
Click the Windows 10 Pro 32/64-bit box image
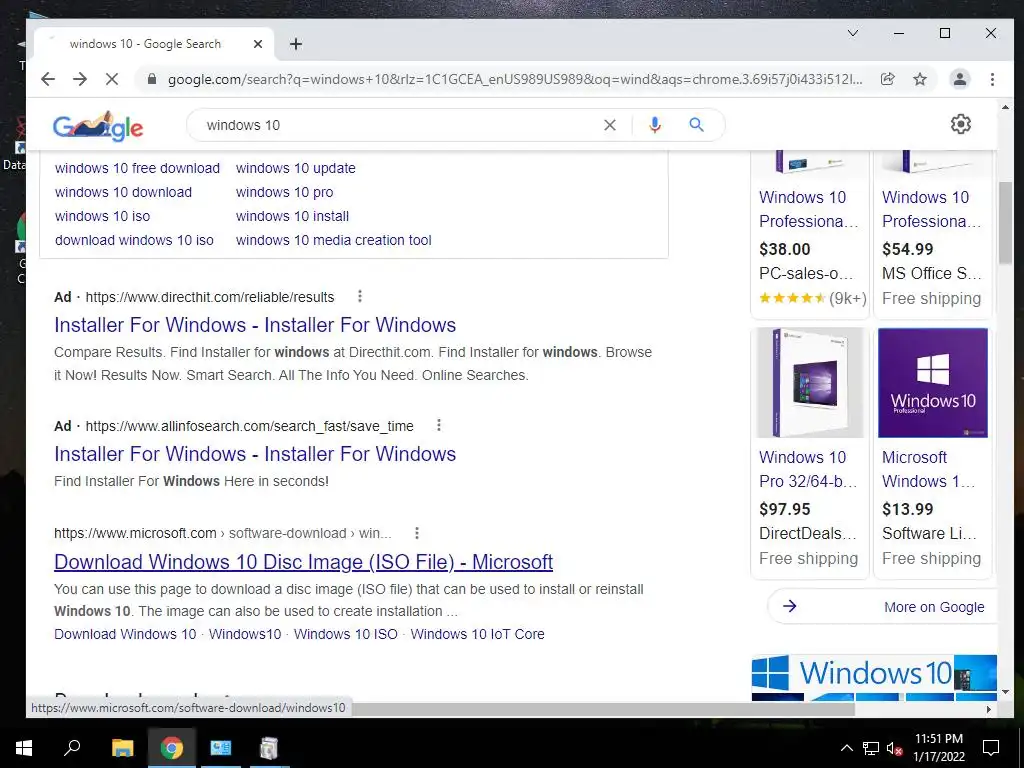[810, 383]
